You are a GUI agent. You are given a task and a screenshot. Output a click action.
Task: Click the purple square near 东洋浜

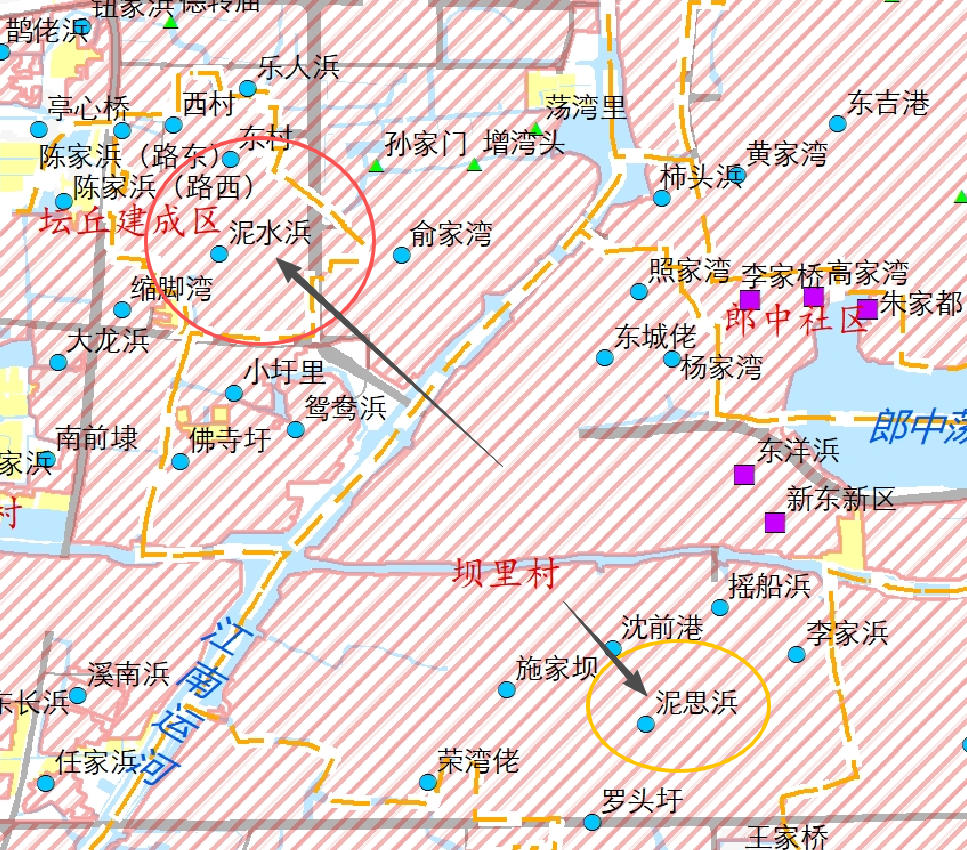tap(743, 474)
